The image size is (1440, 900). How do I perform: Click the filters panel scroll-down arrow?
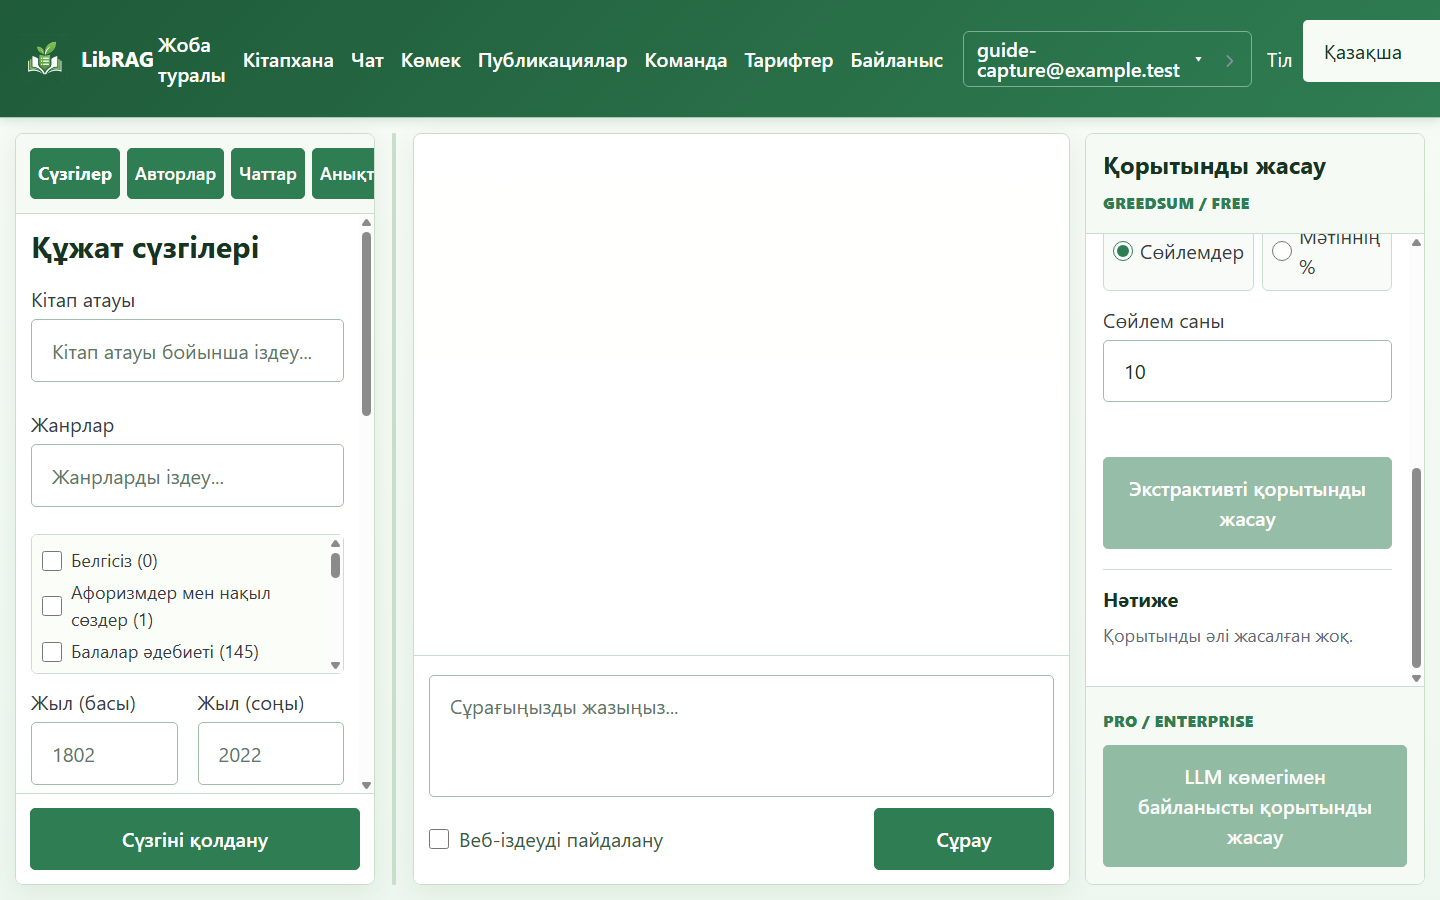(367, 786)
